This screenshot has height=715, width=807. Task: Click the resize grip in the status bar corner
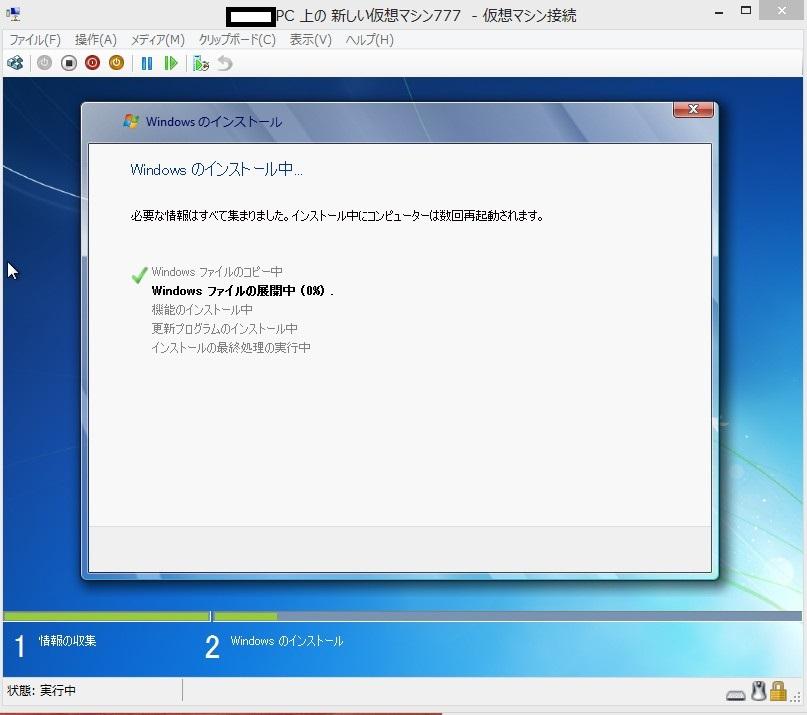pos(798,697)
